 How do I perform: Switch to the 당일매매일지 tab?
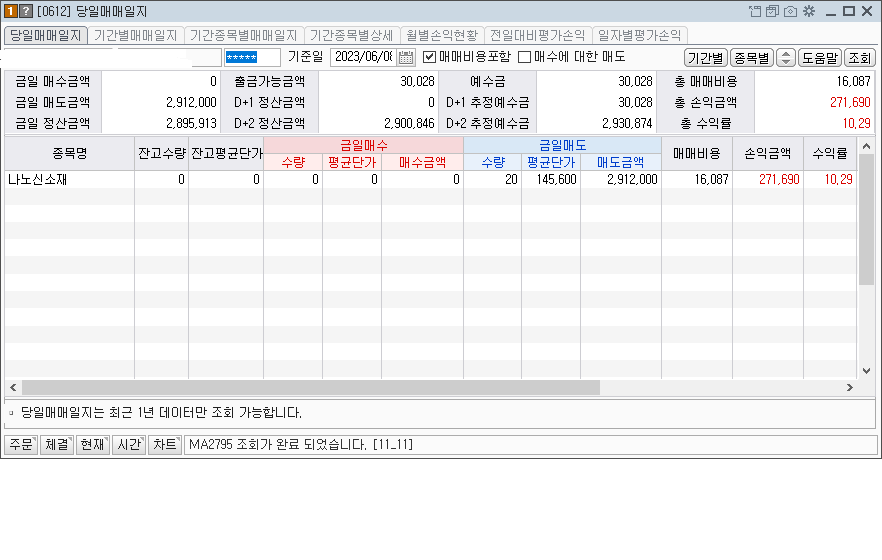point(46,35)
